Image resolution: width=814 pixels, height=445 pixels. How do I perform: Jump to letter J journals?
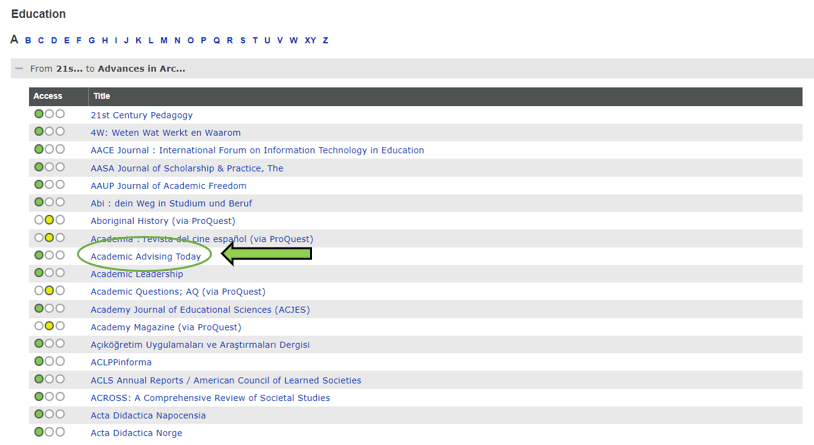126,41
